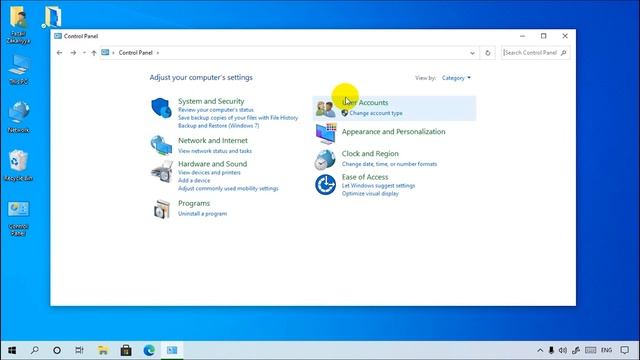Select the Recycle Bin desktop icon

coord(18,165)
